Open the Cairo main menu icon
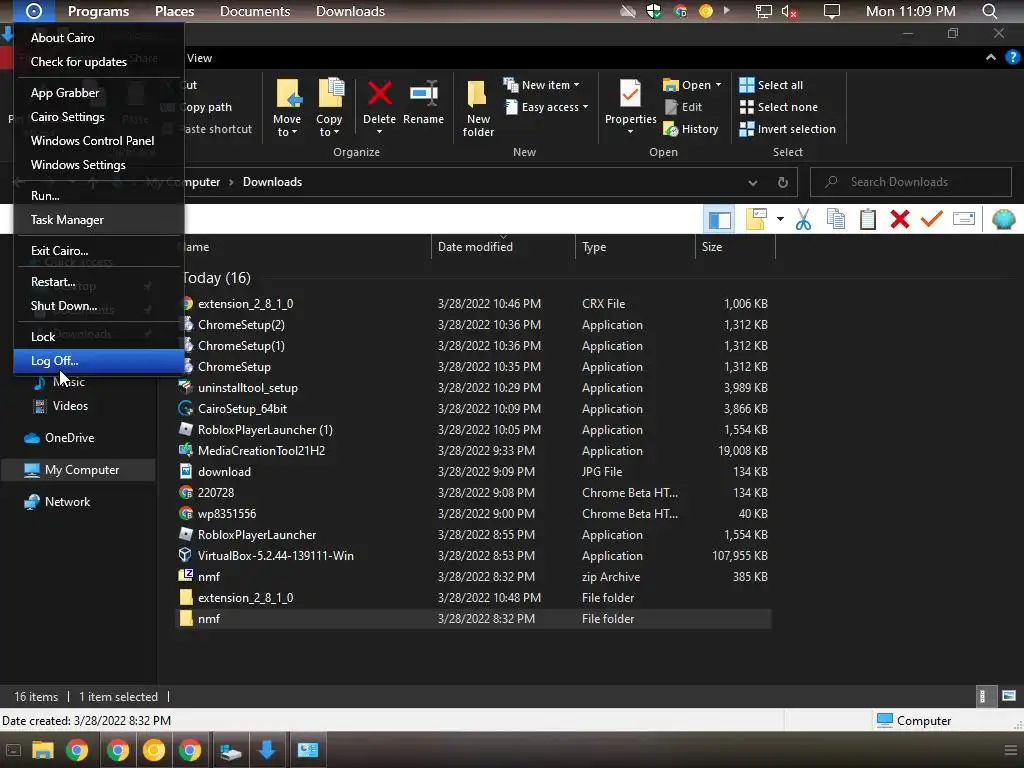Screen dimensions: 1024x768 33,11
